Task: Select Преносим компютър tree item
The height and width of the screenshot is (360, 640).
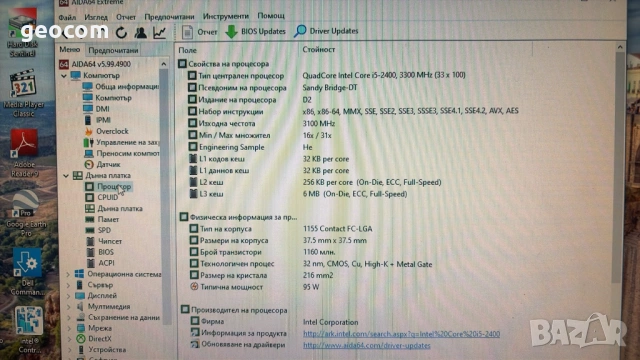Action: (x=122, y=153)
